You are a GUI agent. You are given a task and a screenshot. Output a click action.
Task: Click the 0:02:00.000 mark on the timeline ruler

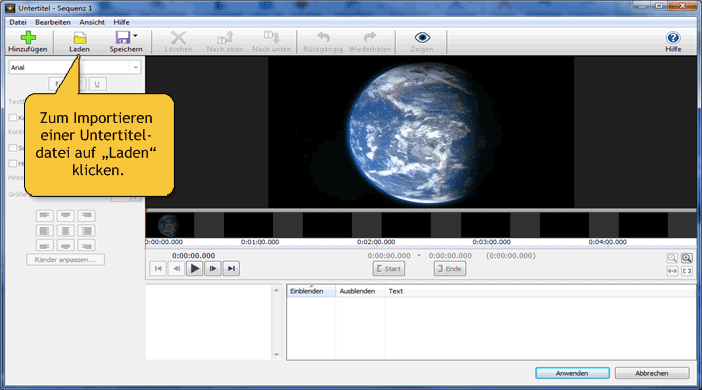376,242
